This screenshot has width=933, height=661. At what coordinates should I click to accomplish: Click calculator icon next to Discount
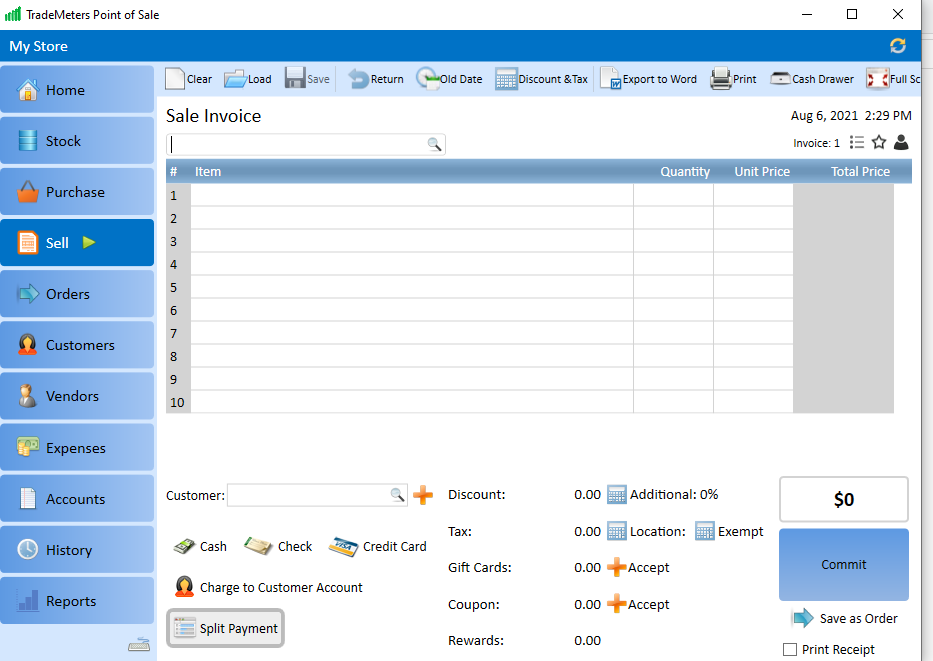tap(616, 495)
